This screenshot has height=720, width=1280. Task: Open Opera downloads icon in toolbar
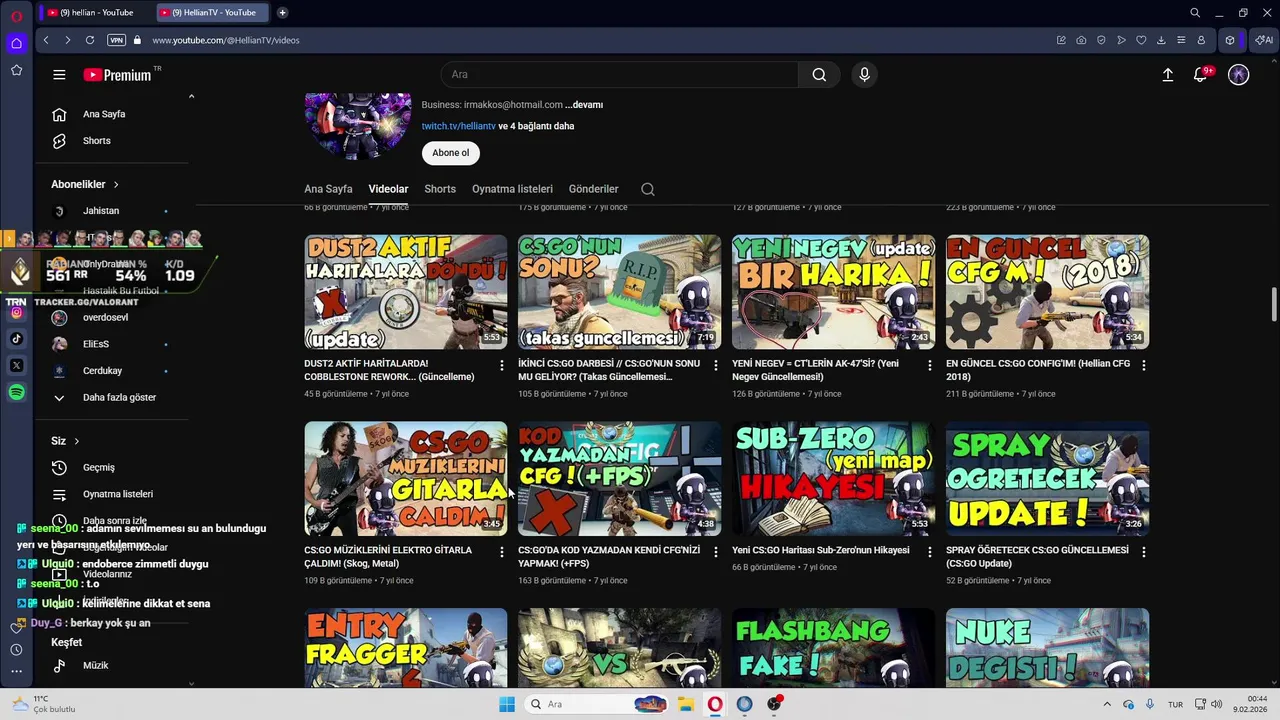pos(1161,40)
